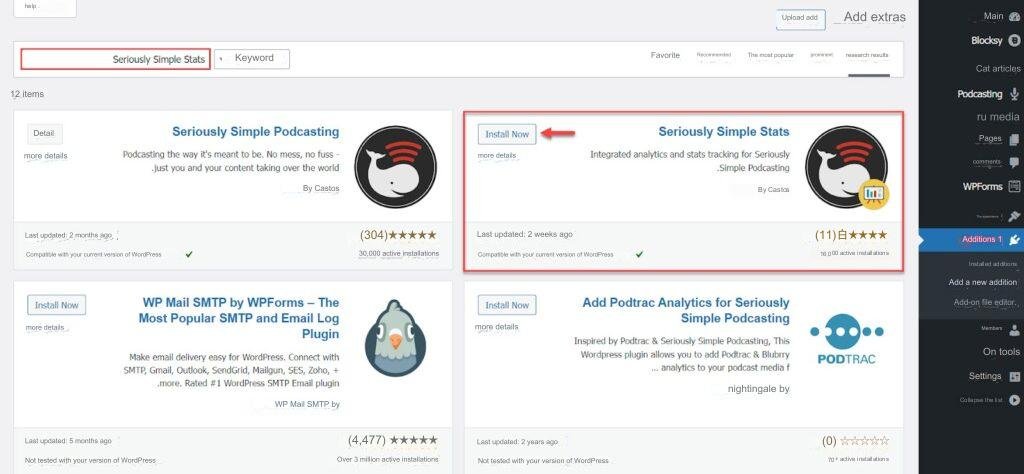Switch to The most popular tab

coord(771,55)
